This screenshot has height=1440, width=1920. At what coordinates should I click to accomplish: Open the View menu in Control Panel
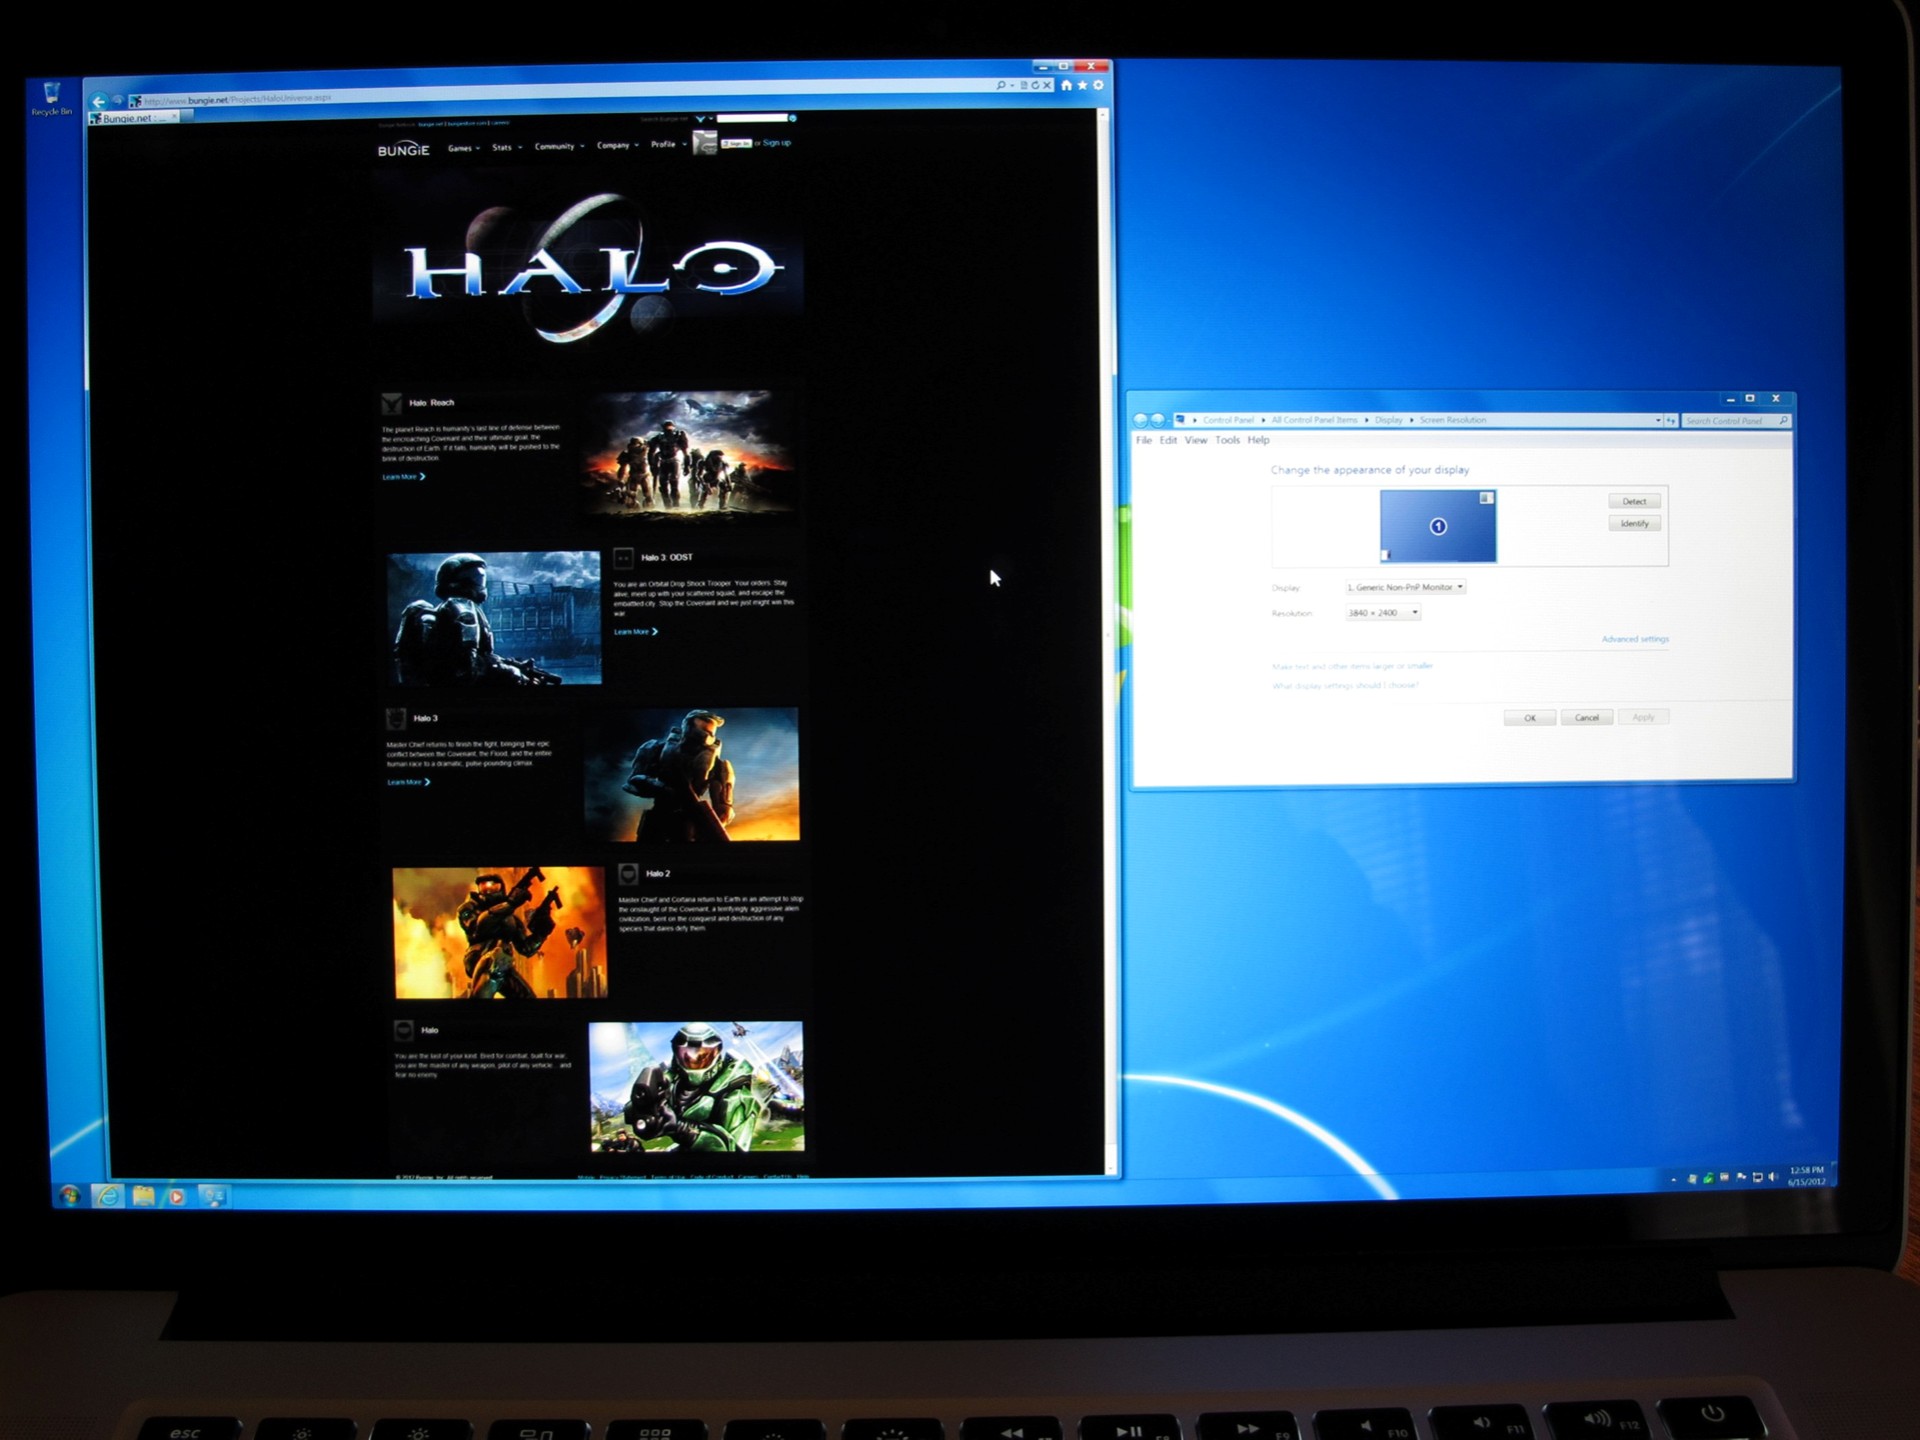click(x=1196, y=440)
